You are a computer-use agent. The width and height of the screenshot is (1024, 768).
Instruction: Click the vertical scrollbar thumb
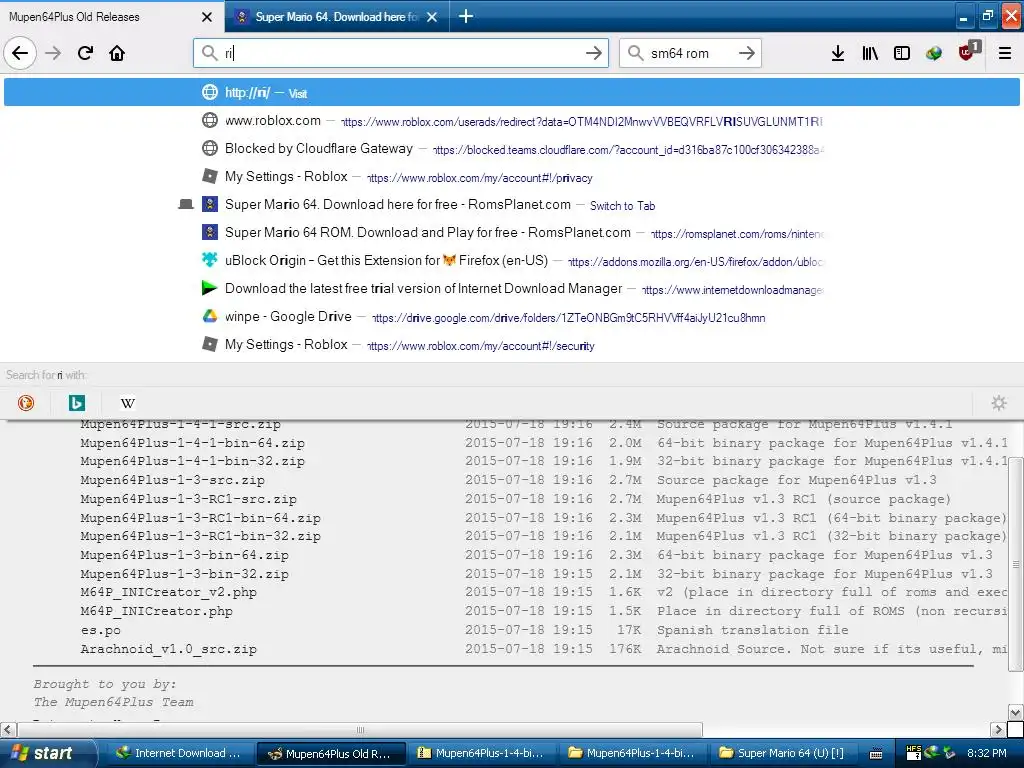(x=1015, y=564)
